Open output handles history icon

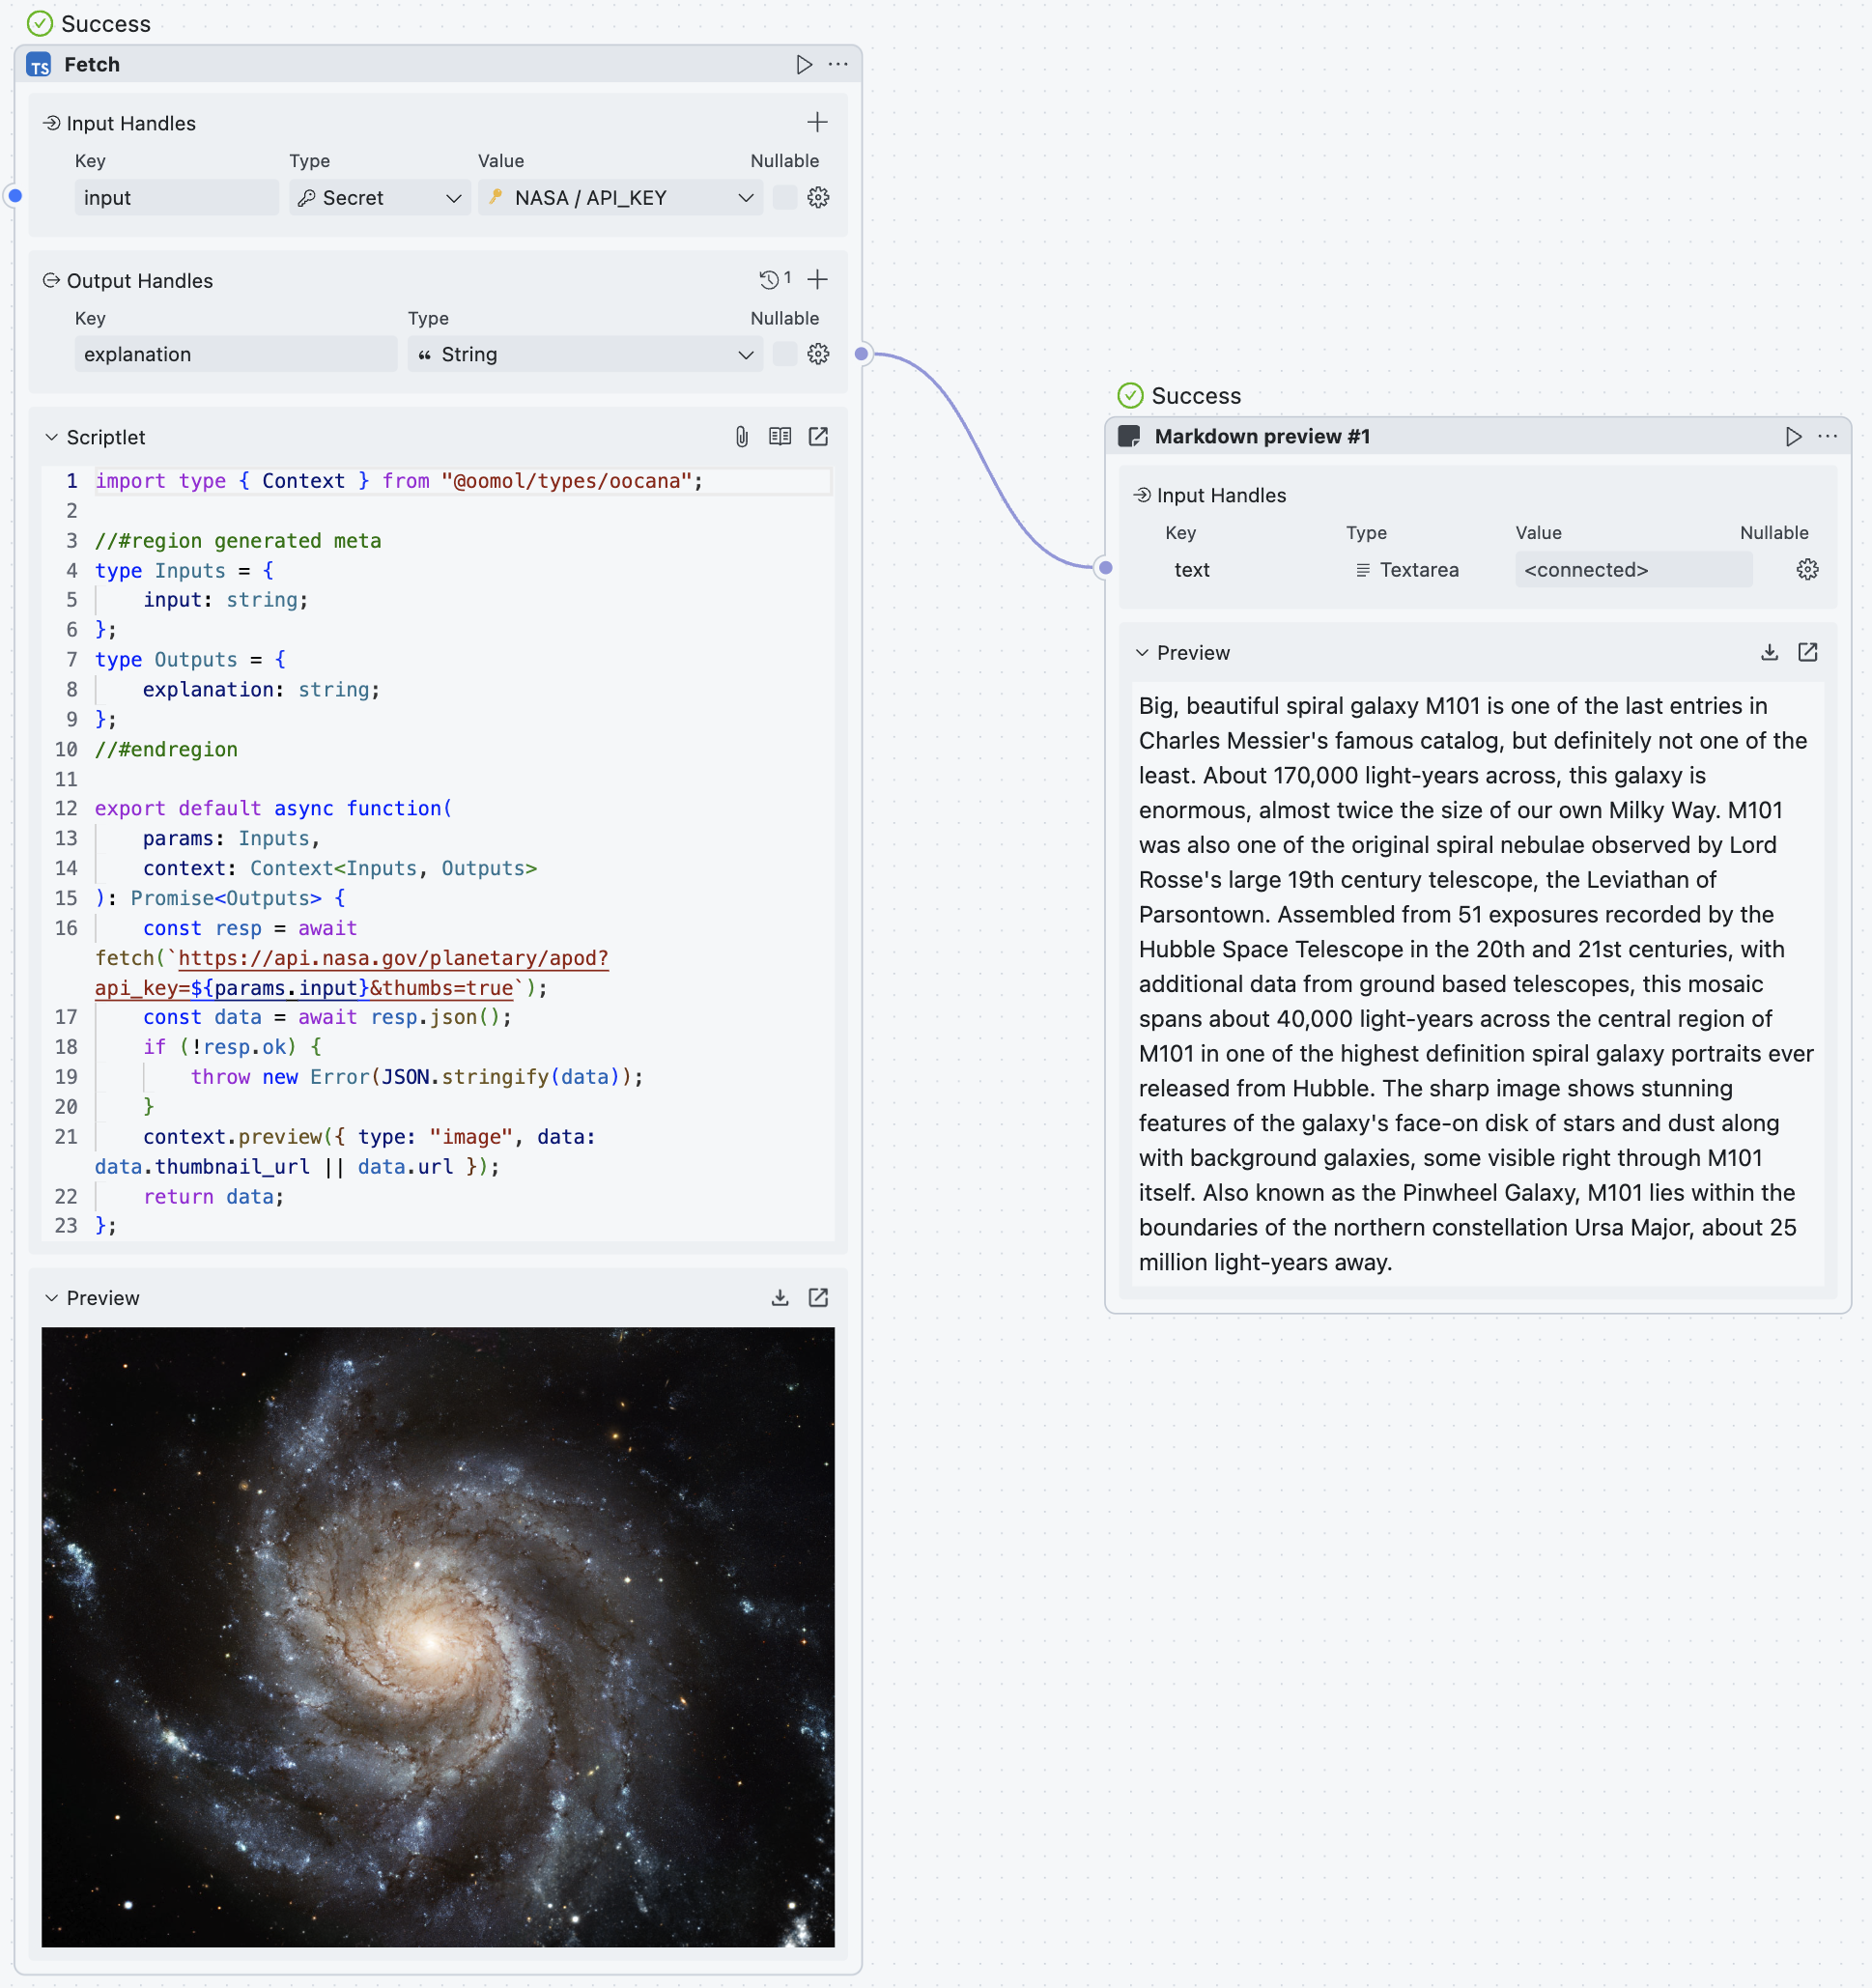(x=769, y=279)
